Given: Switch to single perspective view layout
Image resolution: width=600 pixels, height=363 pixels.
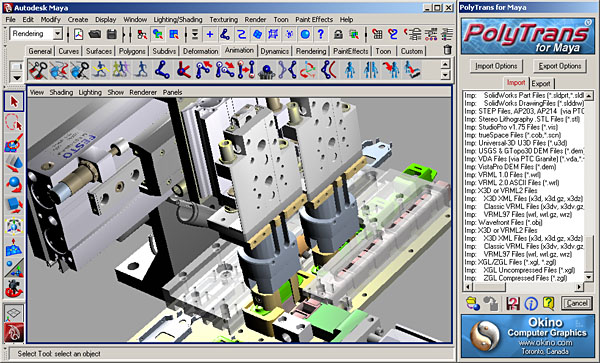Looking at the screenshot, I should [x=14, y=313].
